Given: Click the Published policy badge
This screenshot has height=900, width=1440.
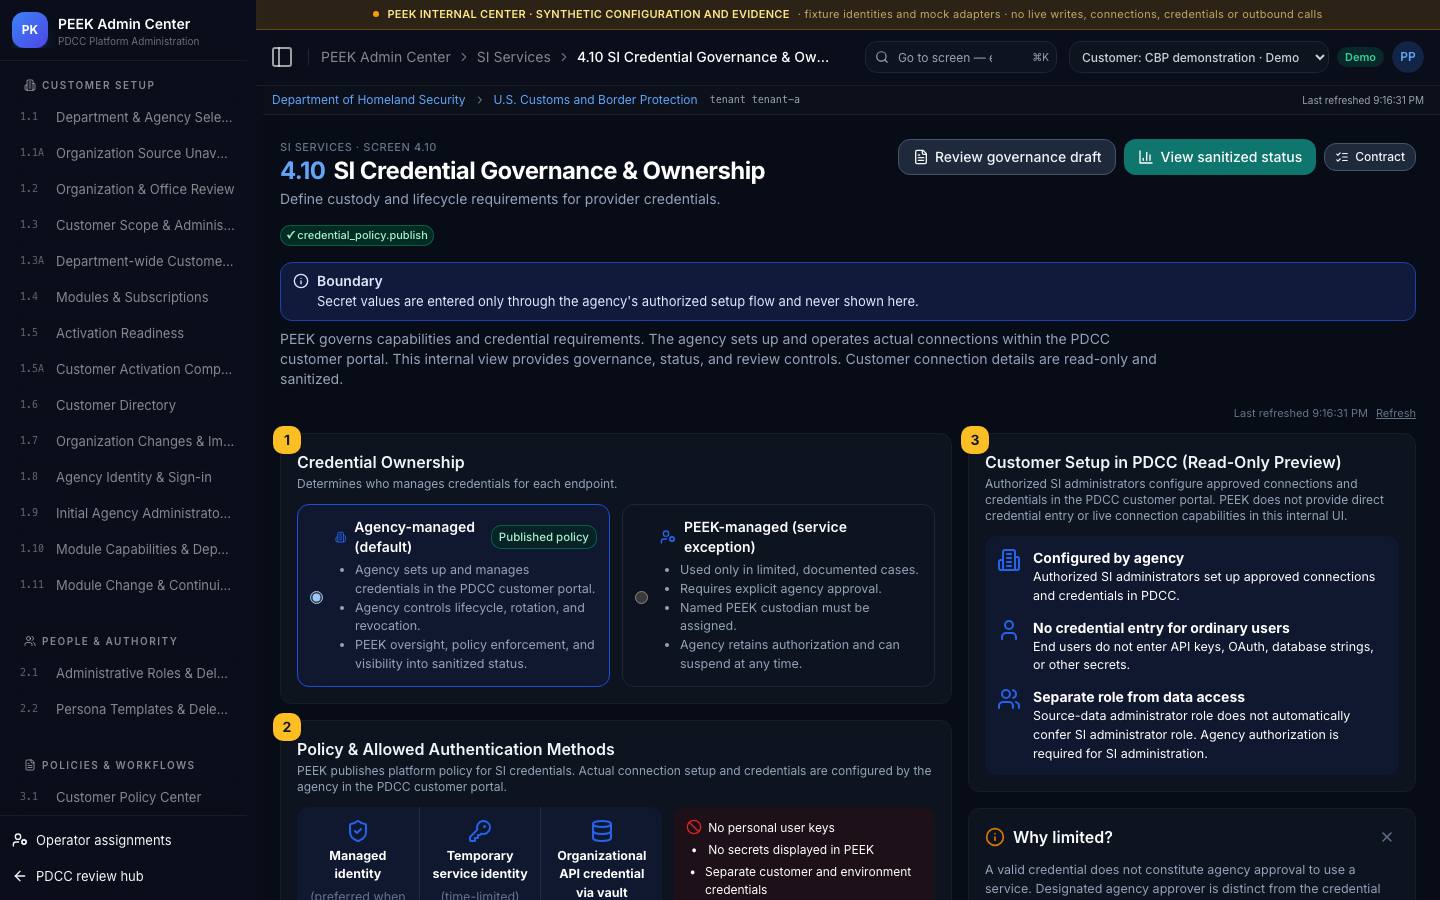Looking at the screenshot, I should (543, 537).
